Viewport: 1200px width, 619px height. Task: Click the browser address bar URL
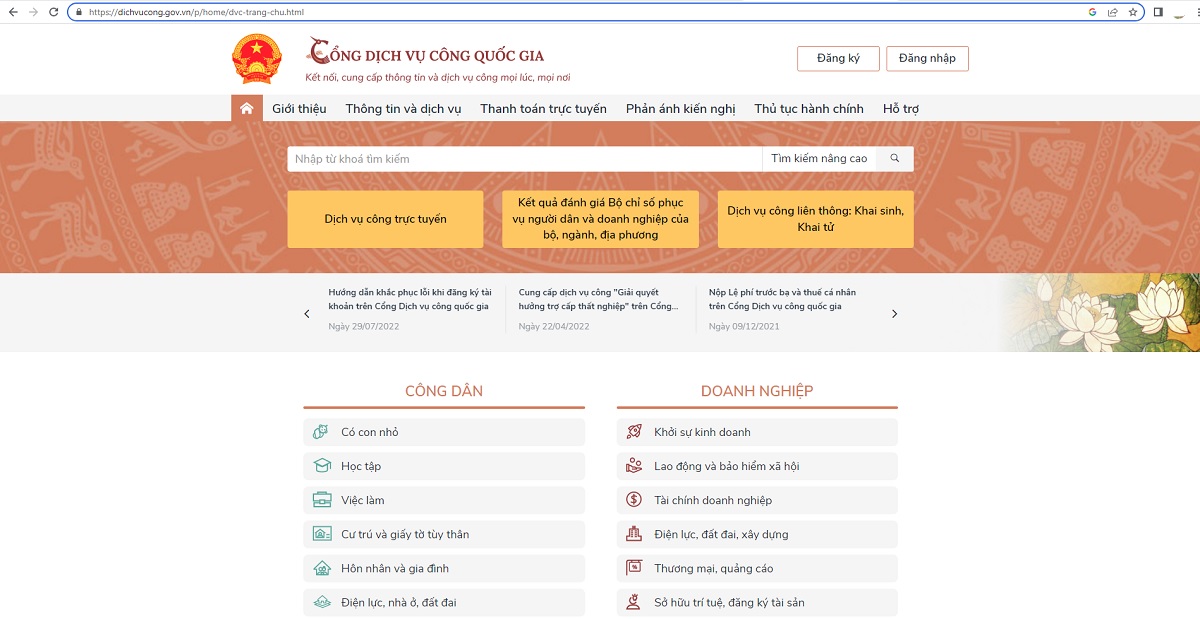[196, 12]
